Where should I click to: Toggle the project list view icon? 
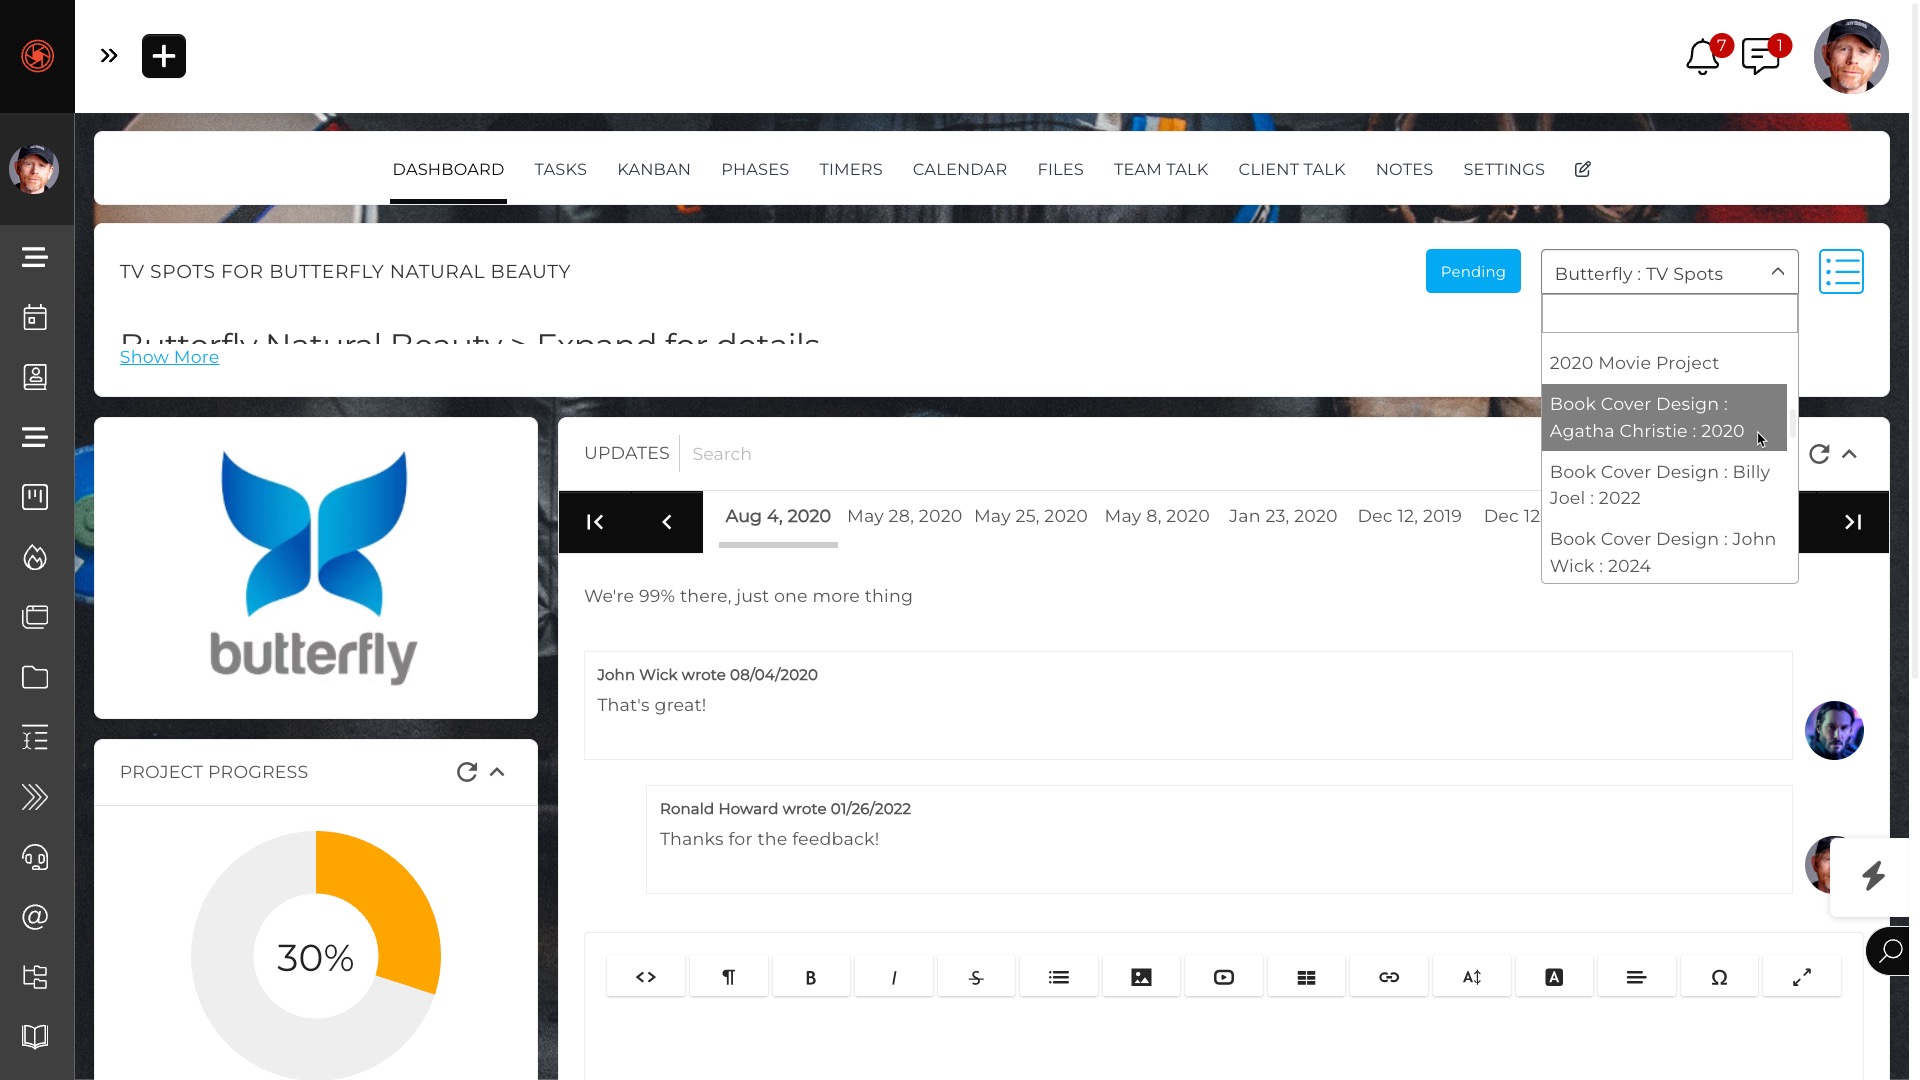[x=1841, y=272]
